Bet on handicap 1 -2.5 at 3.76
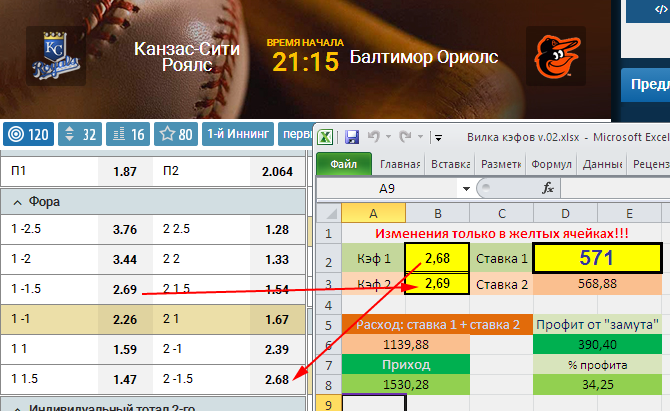The height and width of the screenshot is (411, 670). coord(125,230)
